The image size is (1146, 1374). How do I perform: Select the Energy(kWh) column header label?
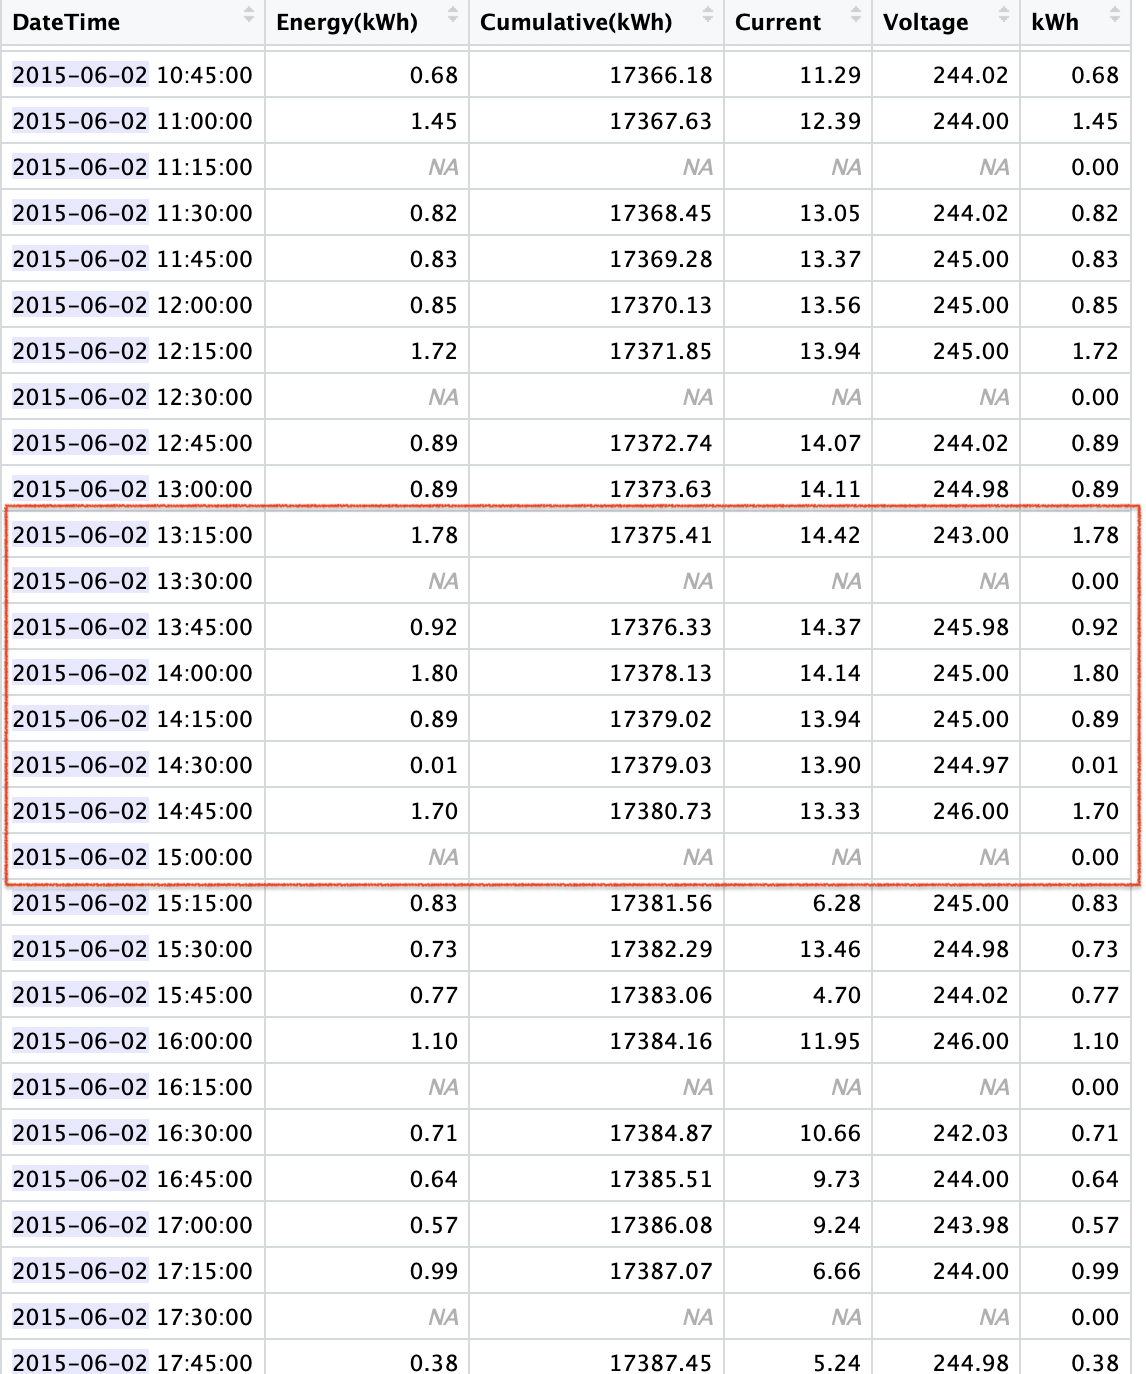click(347, 22)
